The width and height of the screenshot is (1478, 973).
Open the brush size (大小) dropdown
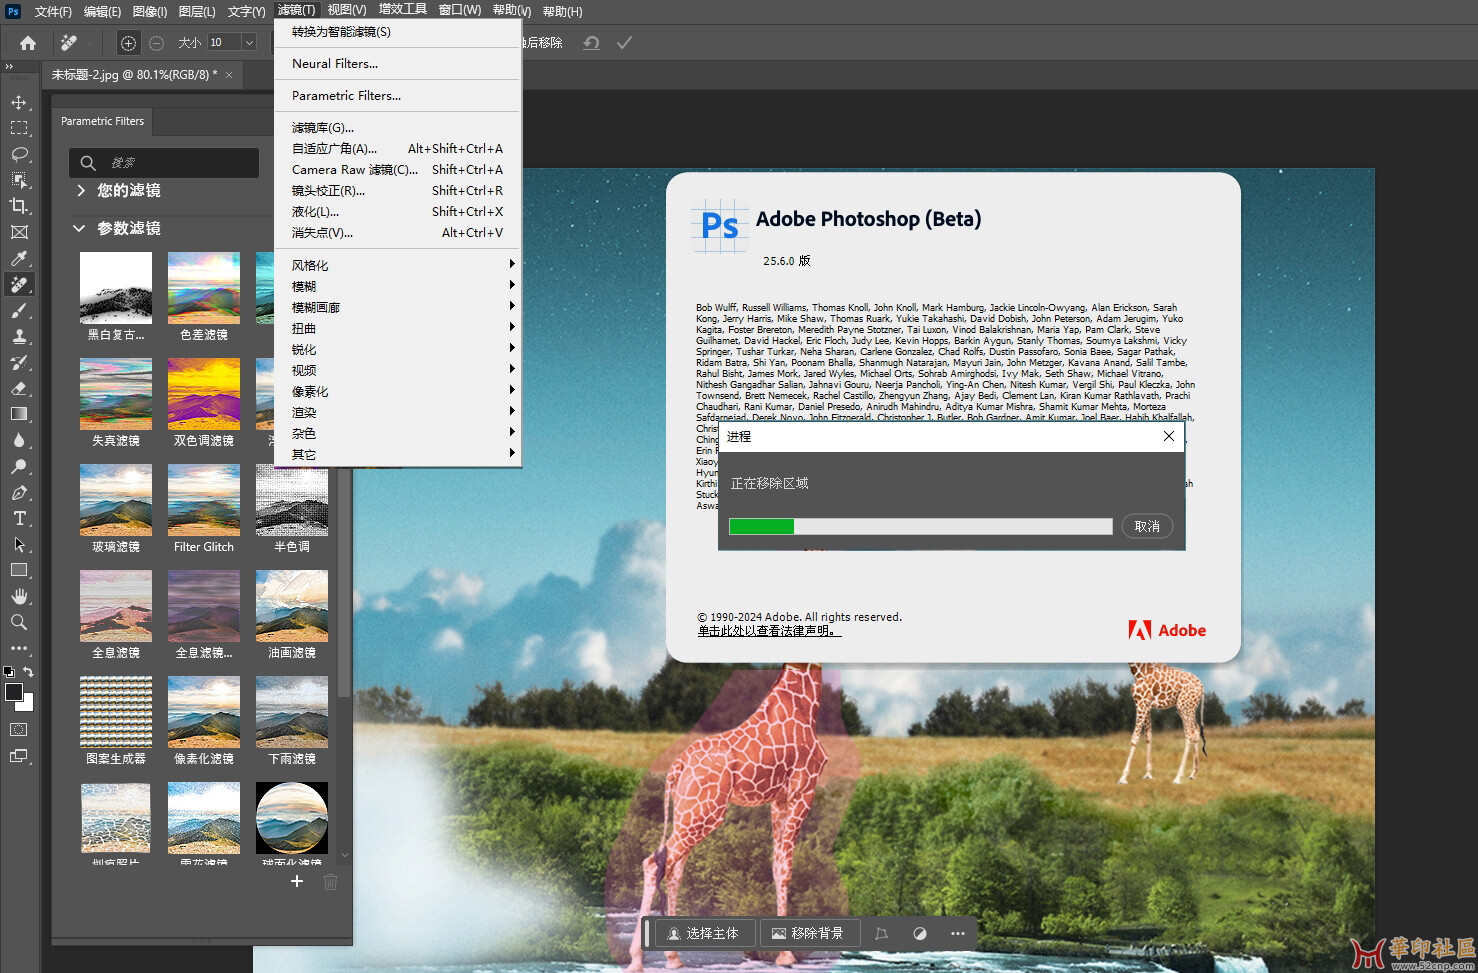tap(249, 42)
